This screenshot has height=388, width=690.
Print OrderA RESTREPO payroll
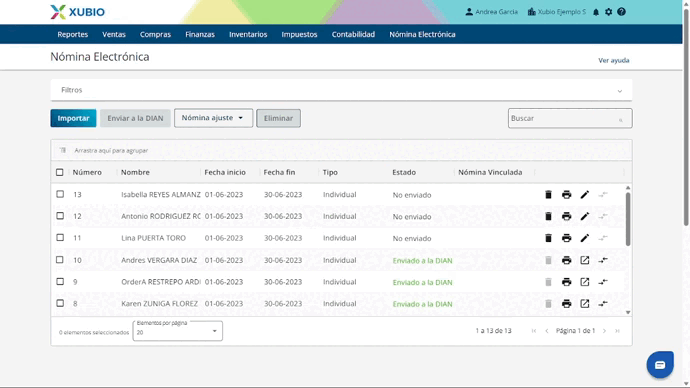tap(566, 282)
